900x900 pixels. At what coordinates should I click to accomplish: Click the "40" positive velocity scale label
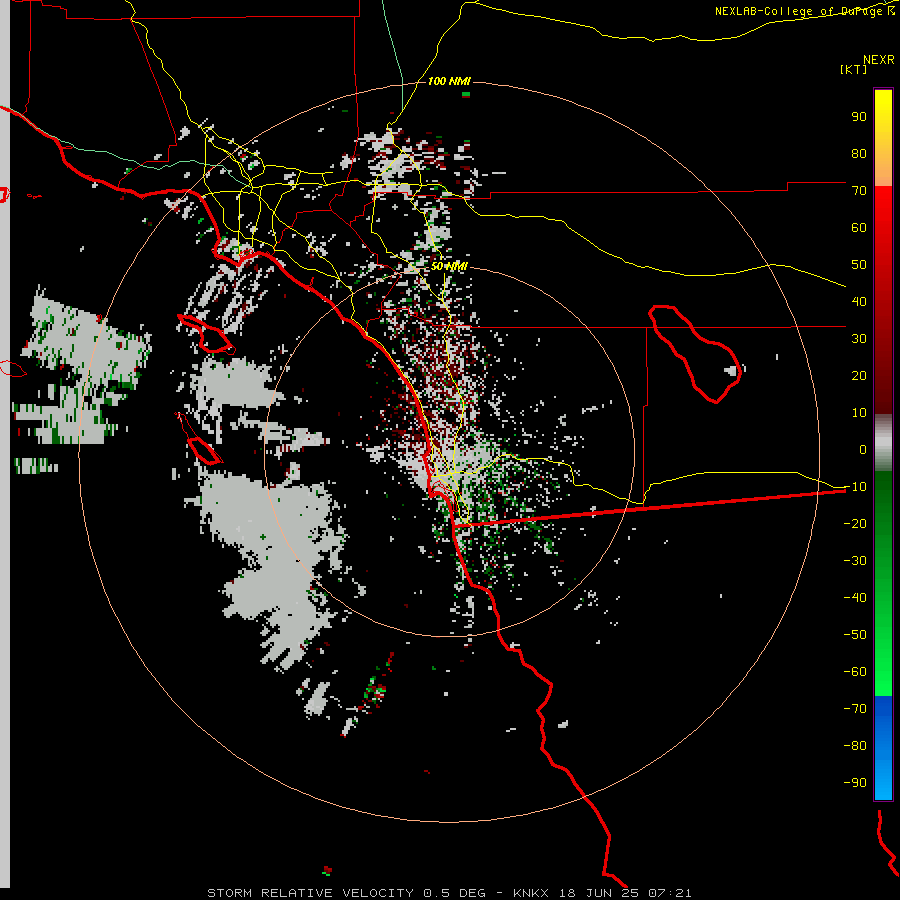pos(859,301)
